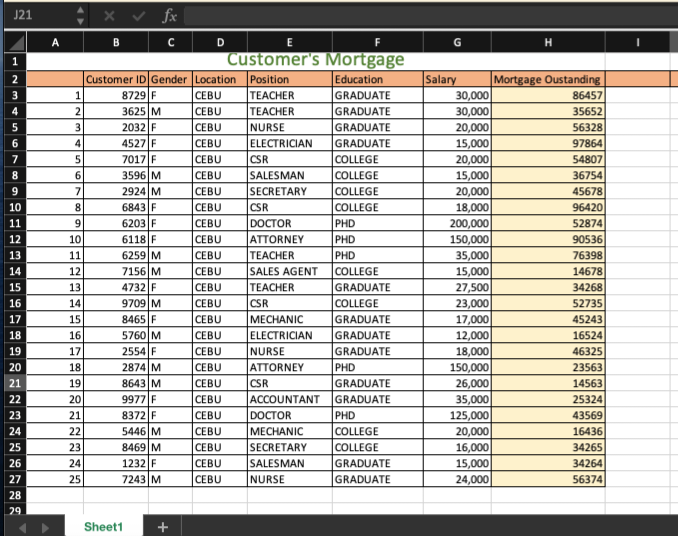Click the Customer's Mortgage title cell
678x536 pixels.
316,60
